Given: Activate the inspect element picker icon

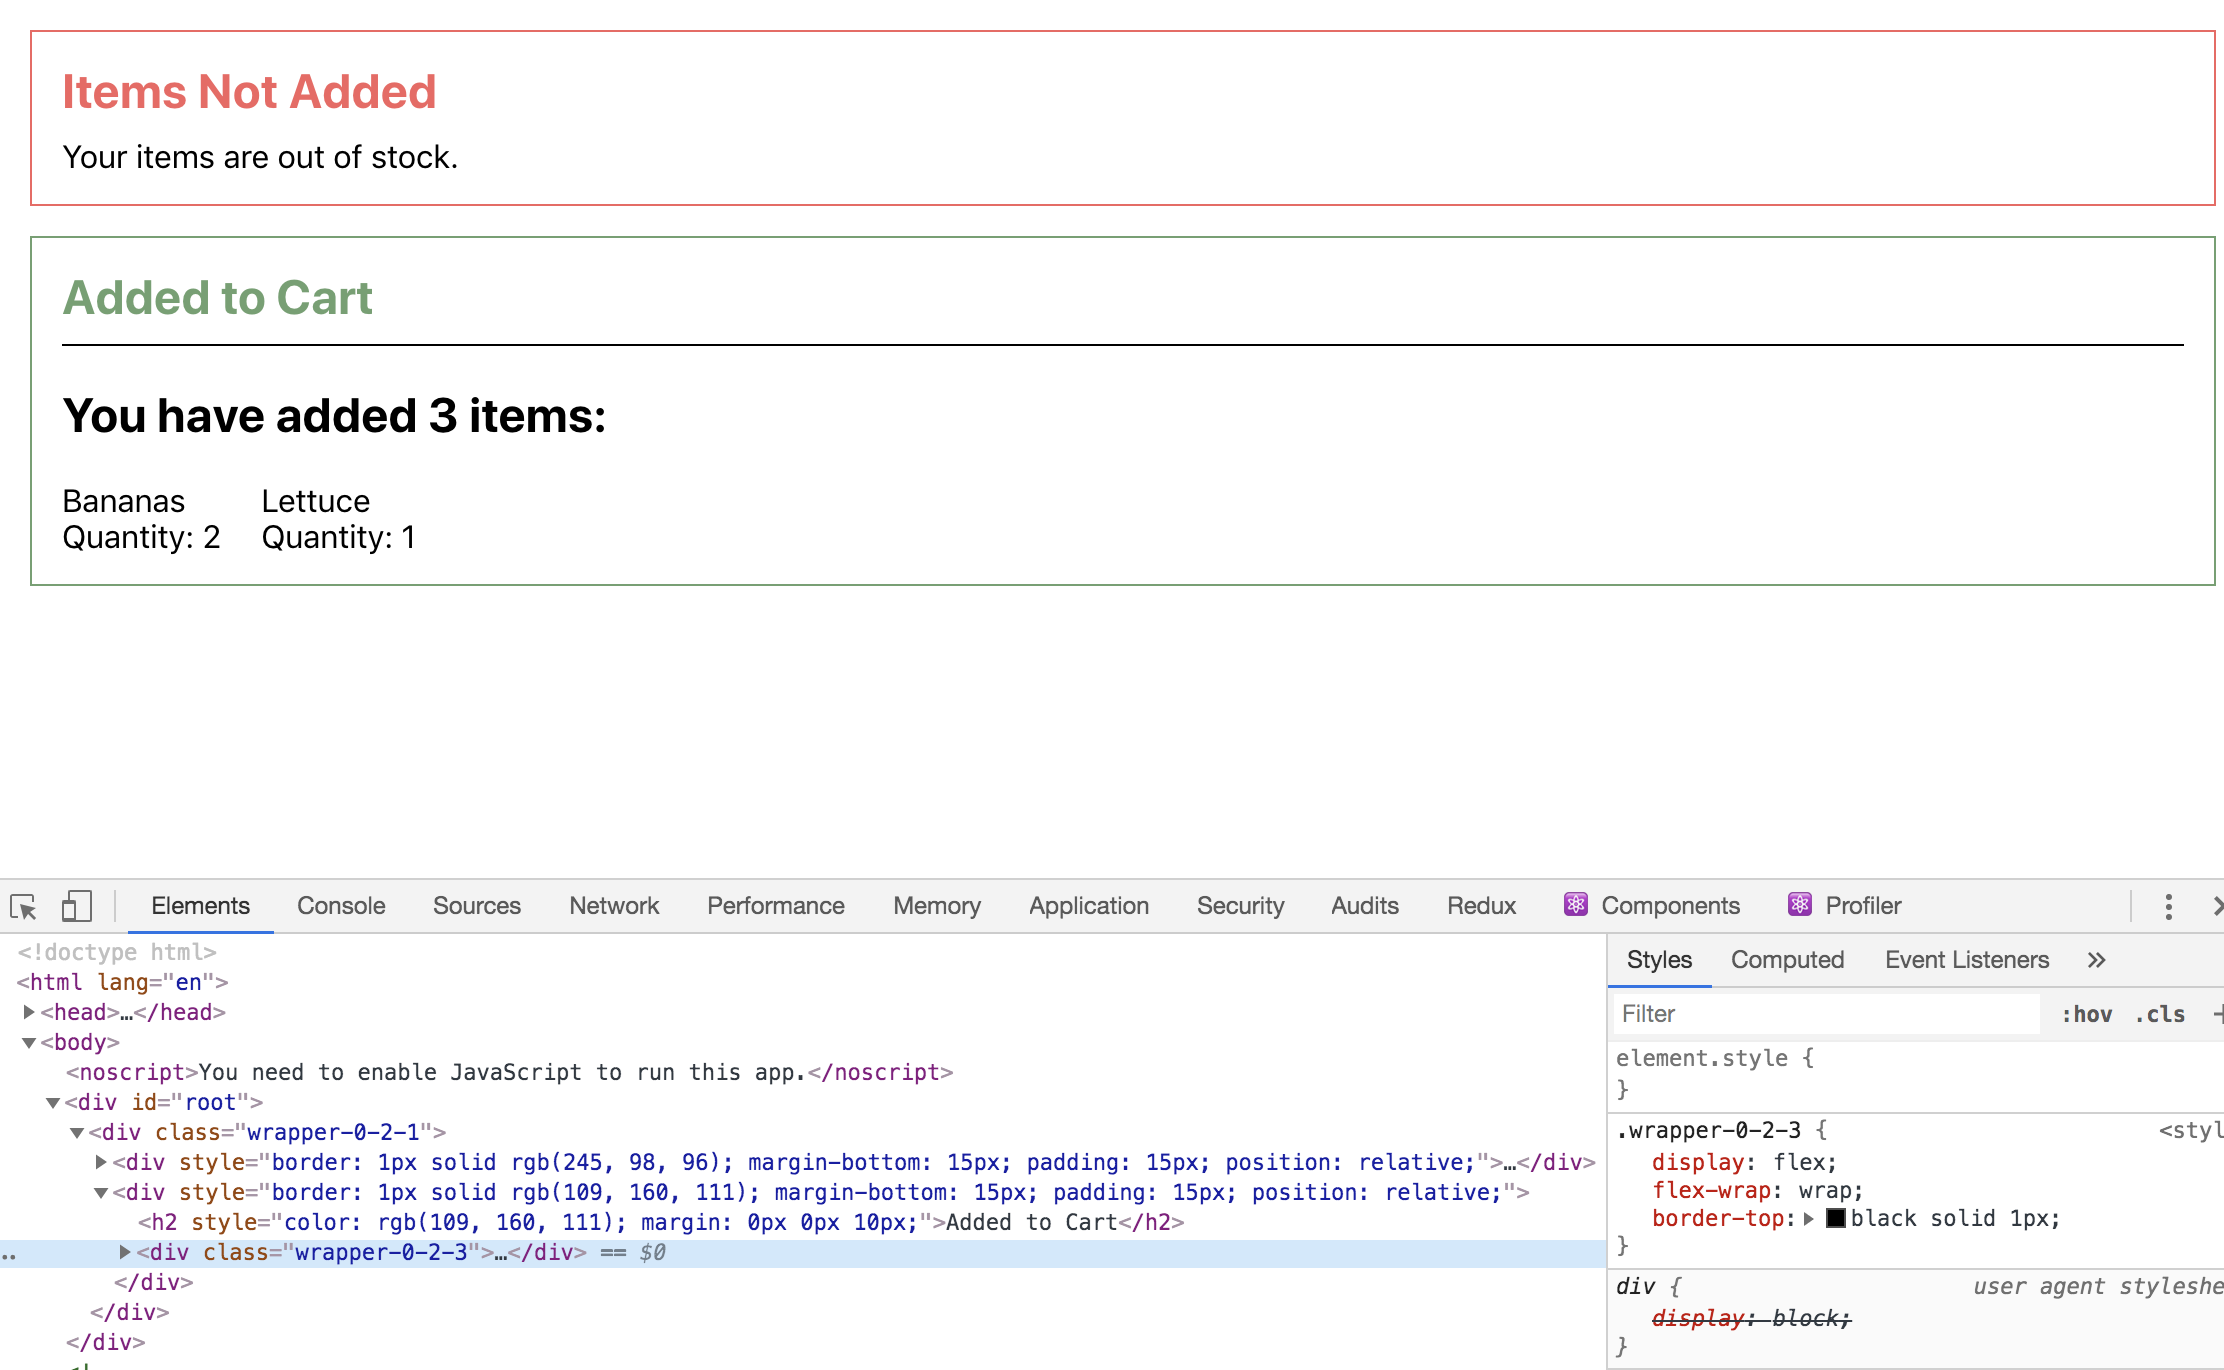Looking at the screenshot, I should (x=23, y=906).
